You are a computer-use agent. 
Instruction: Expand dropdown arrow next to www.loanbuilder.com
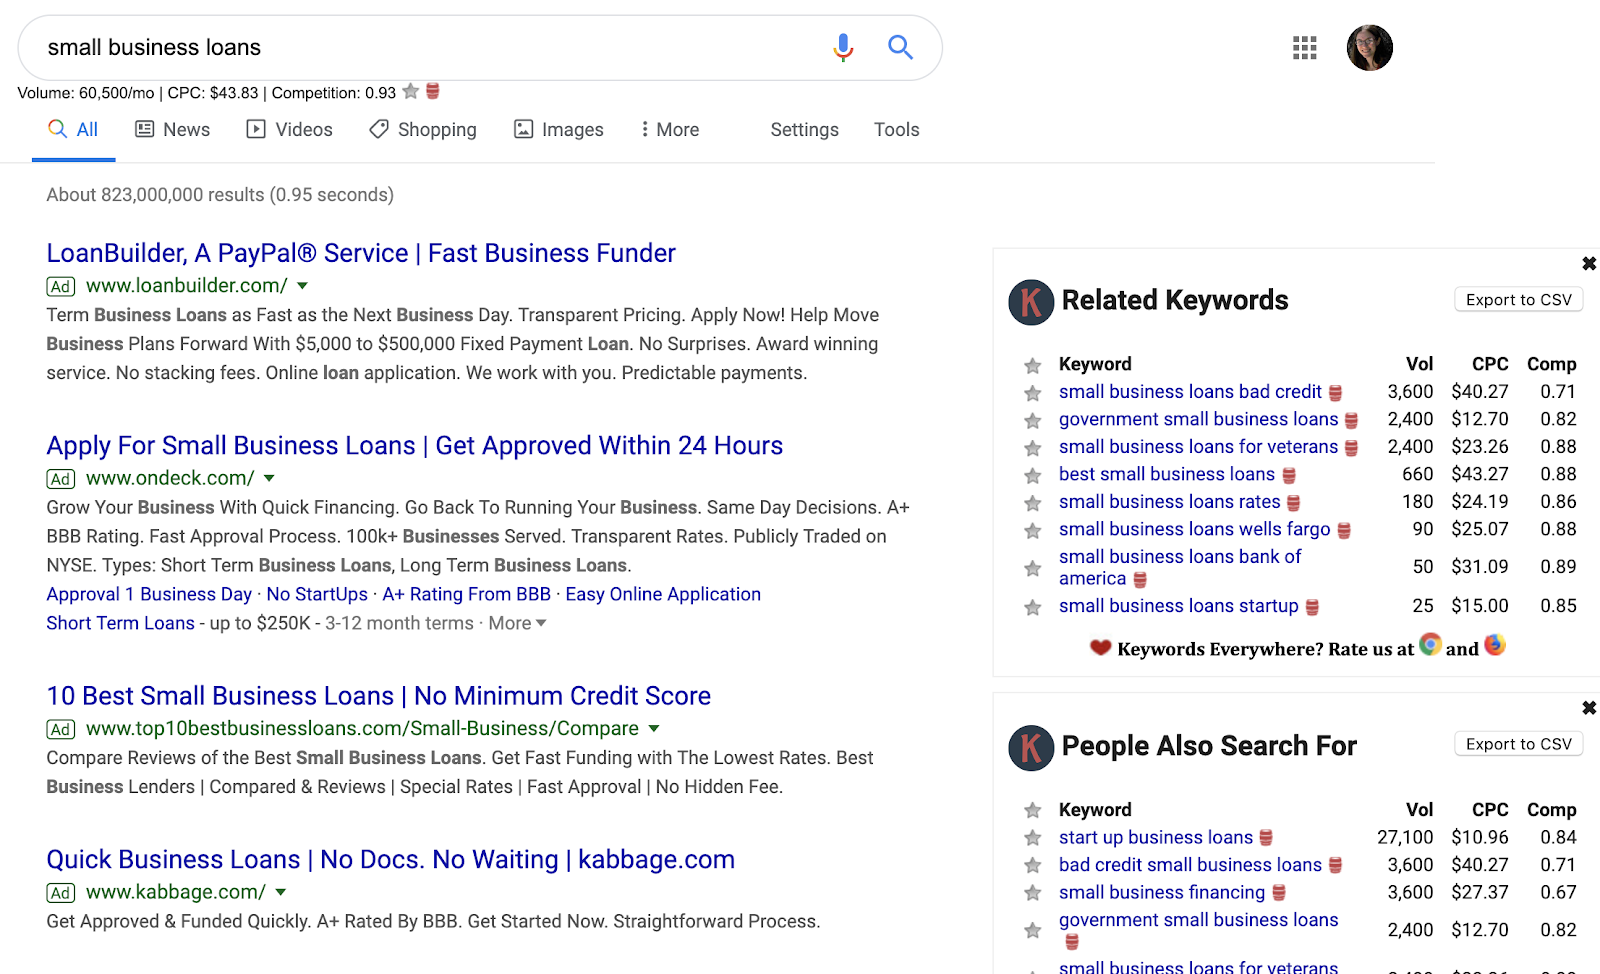click(x=303, y=286)
